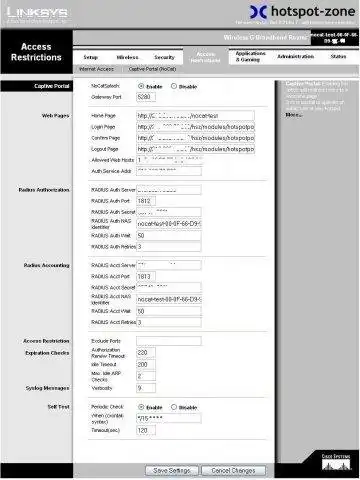
Task: Click the RADIUS Auth Server field
Action: point(169,190)
